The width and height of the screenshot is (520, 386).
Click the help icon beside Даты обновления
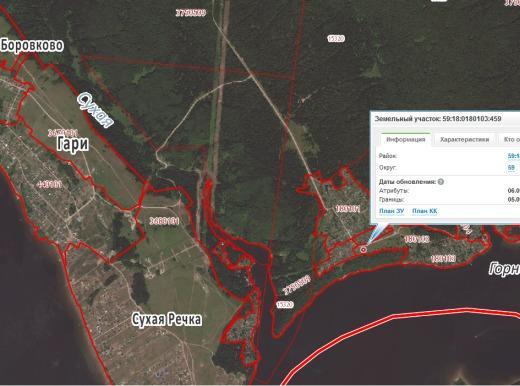tap(441, 182)
